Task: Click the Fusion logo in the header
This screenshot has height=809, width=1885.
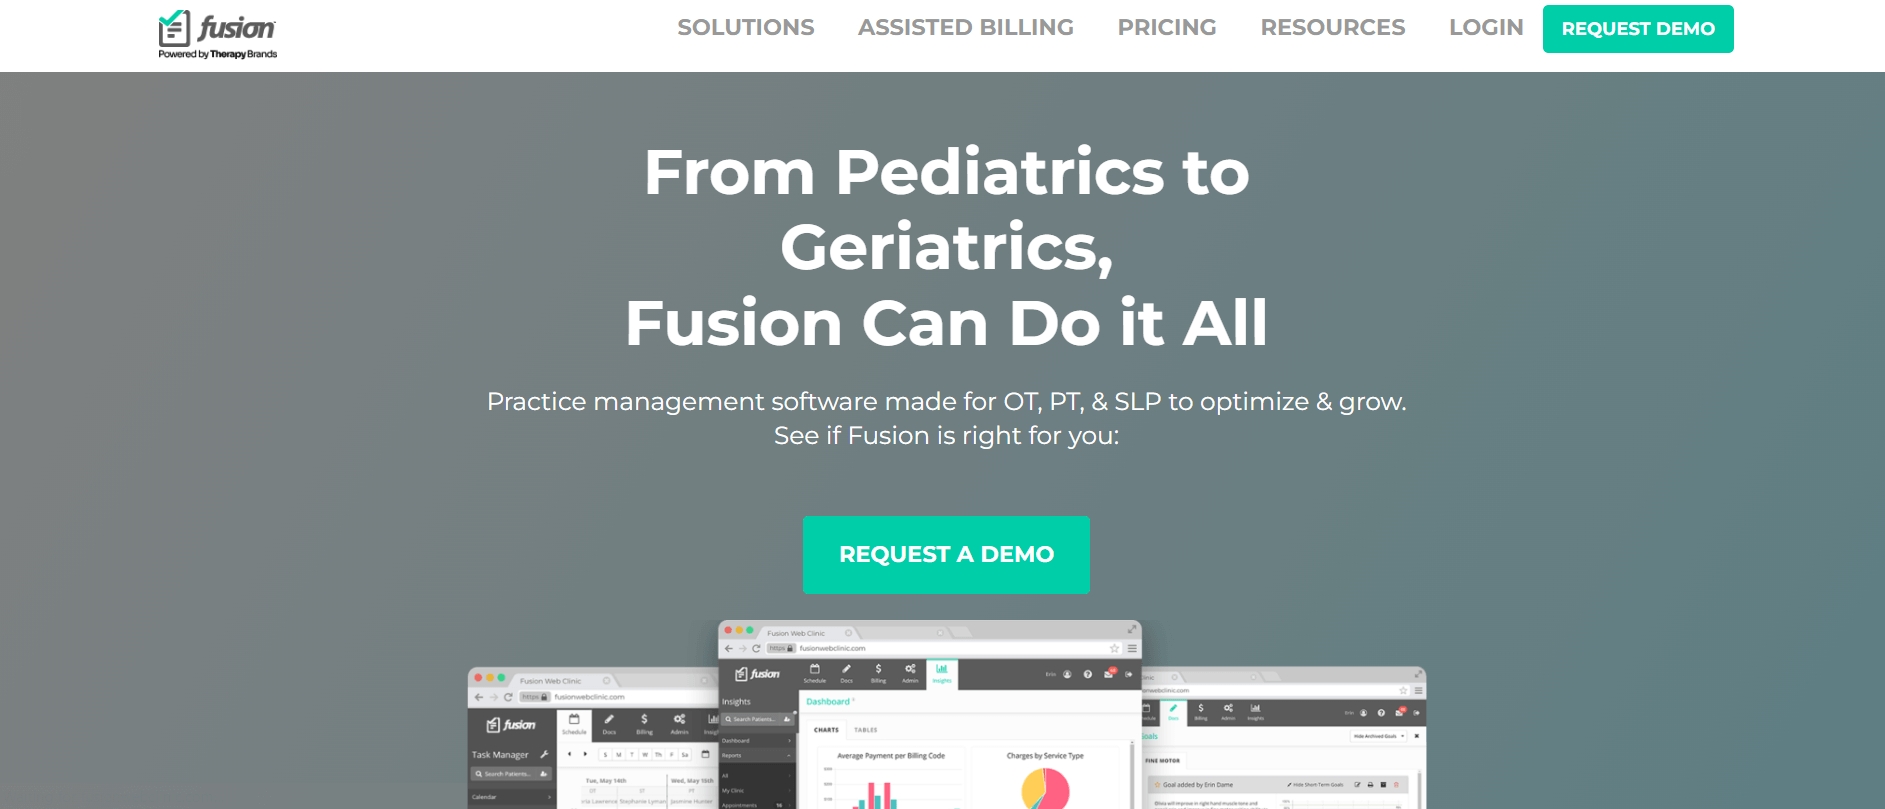Action: [x=217, y=35]
